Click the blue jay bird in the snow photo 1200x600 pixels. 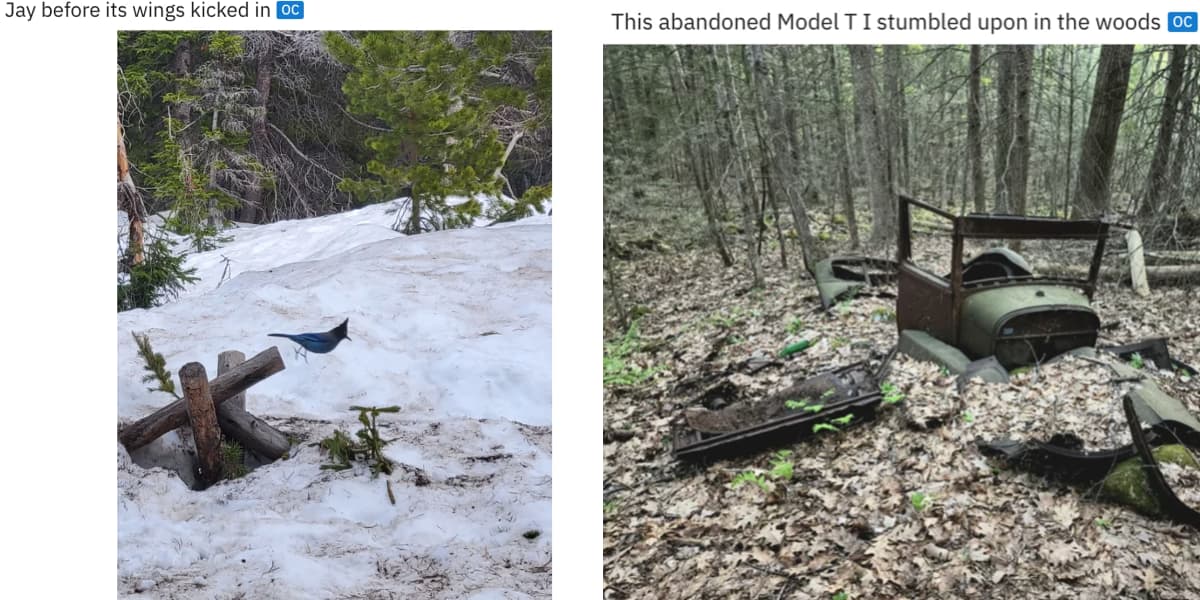coord(312,339)
